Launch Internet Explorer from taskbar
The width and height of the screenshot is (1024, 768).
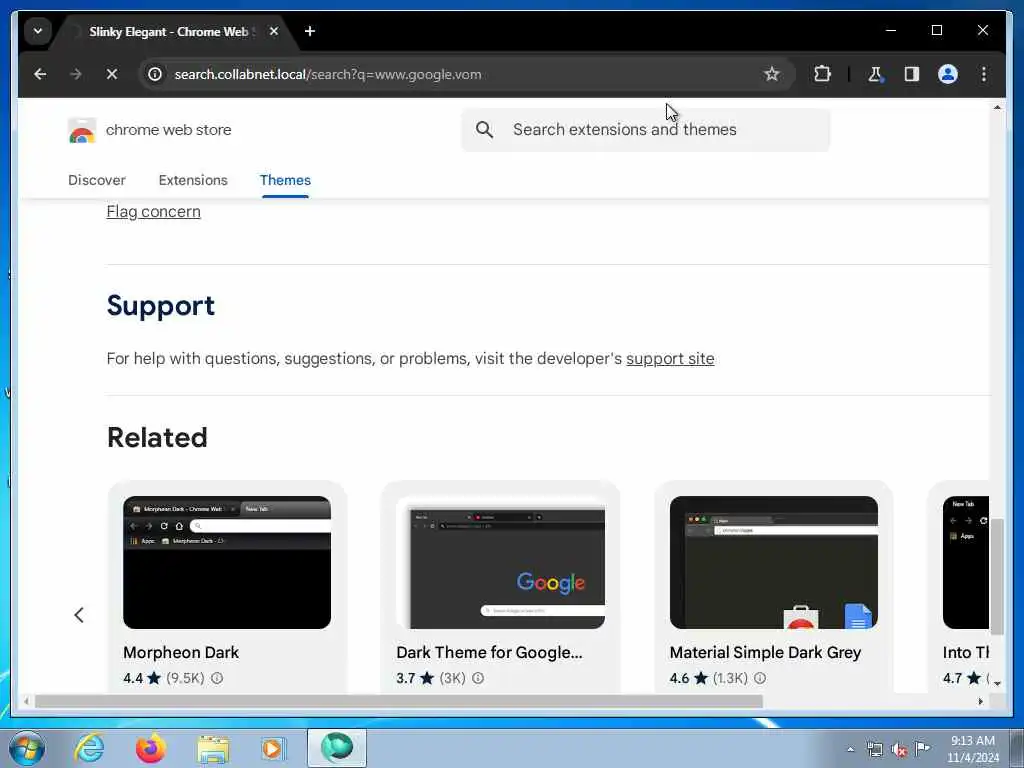click(x=89, y=748)
